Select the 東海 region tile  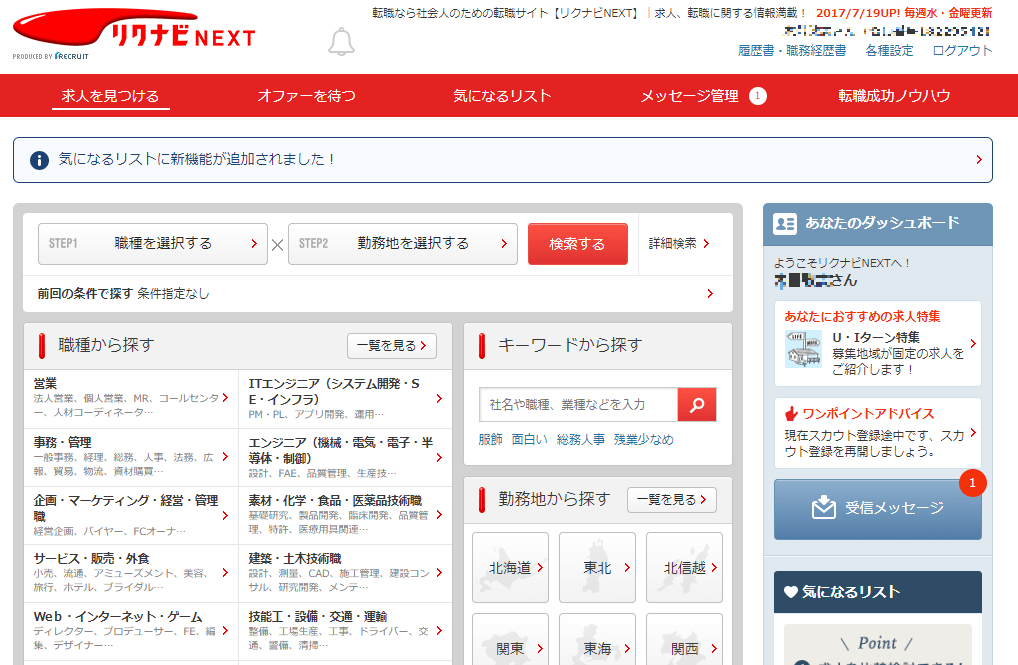tap(597, 639)
